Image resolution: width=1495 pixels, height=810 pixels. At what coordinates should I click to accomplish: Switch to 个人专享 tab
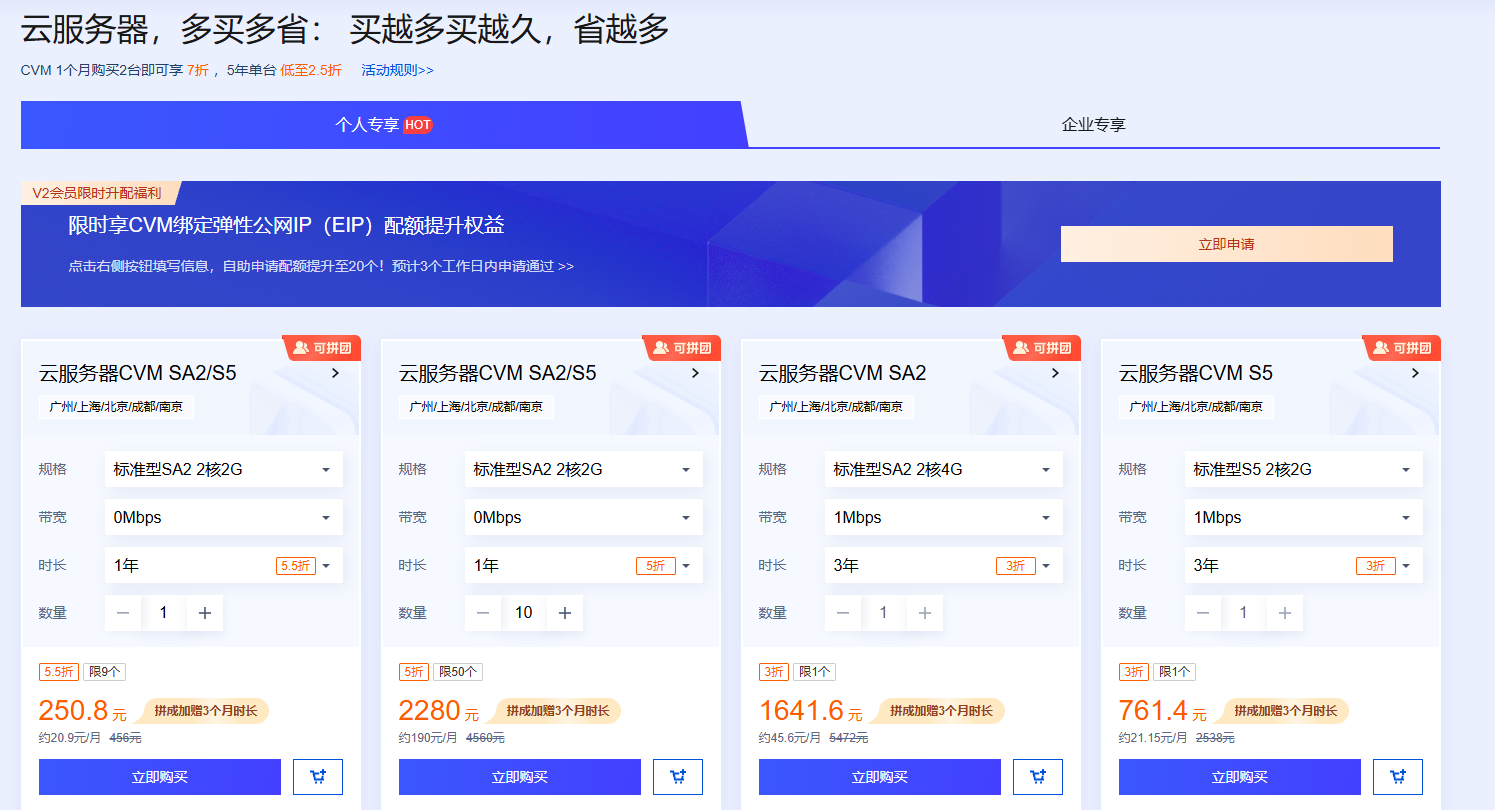[384, 125]
